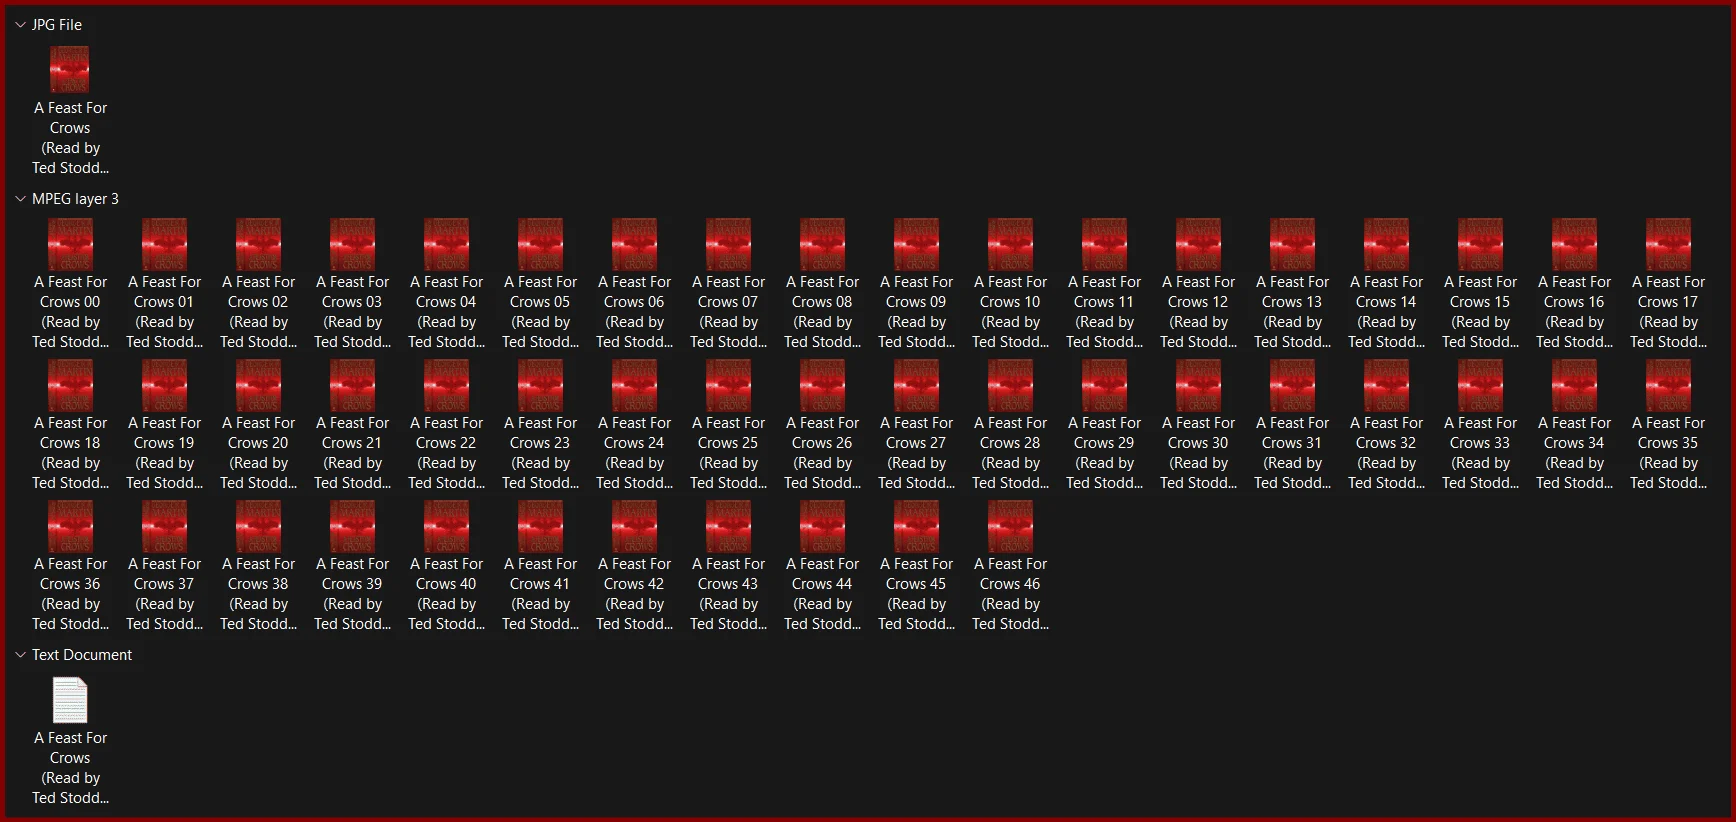Click file name A Feast For Crows 08
The image size is (1736, 822).
822,312
